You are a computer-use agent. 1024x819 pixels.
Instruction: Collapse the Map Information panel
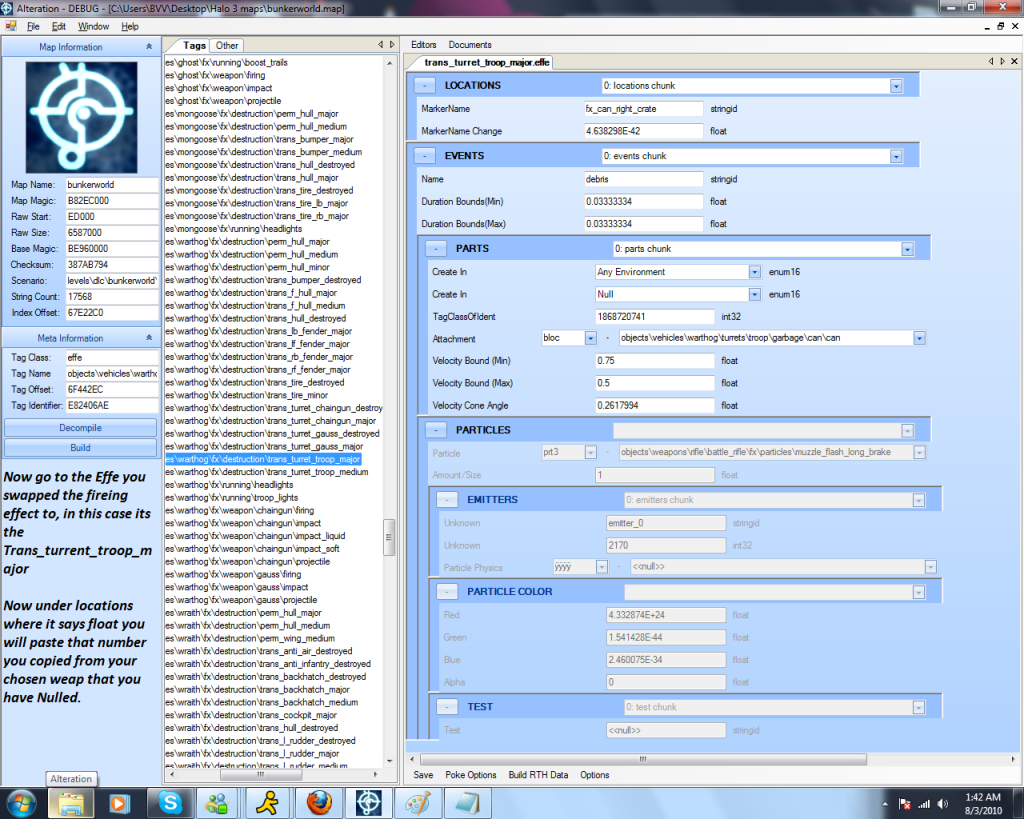click(149, 47)
